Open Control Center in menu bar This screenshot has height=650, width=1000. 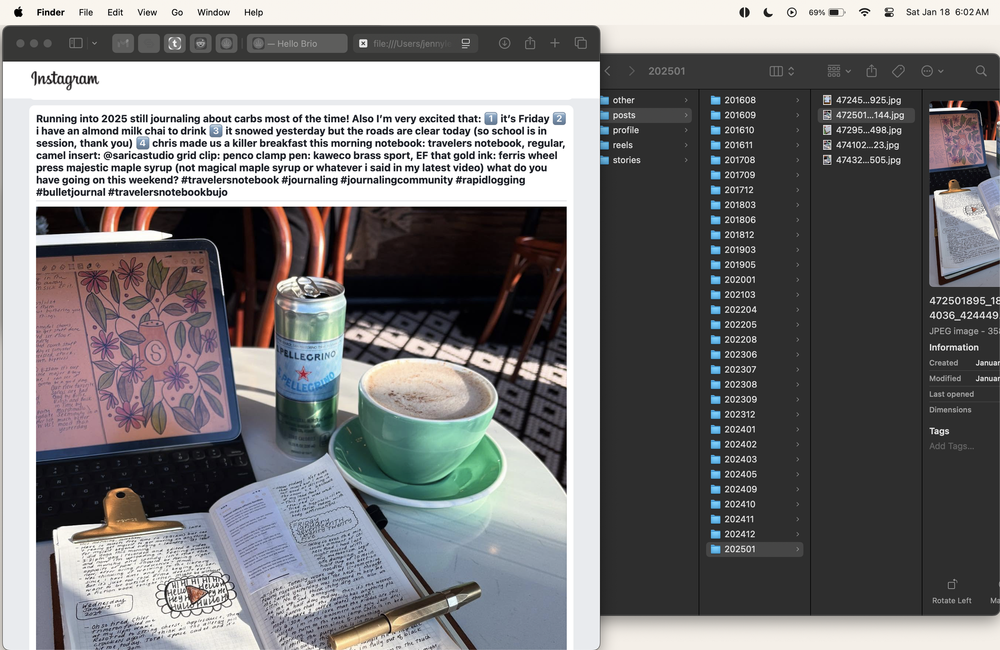point(889,12)
